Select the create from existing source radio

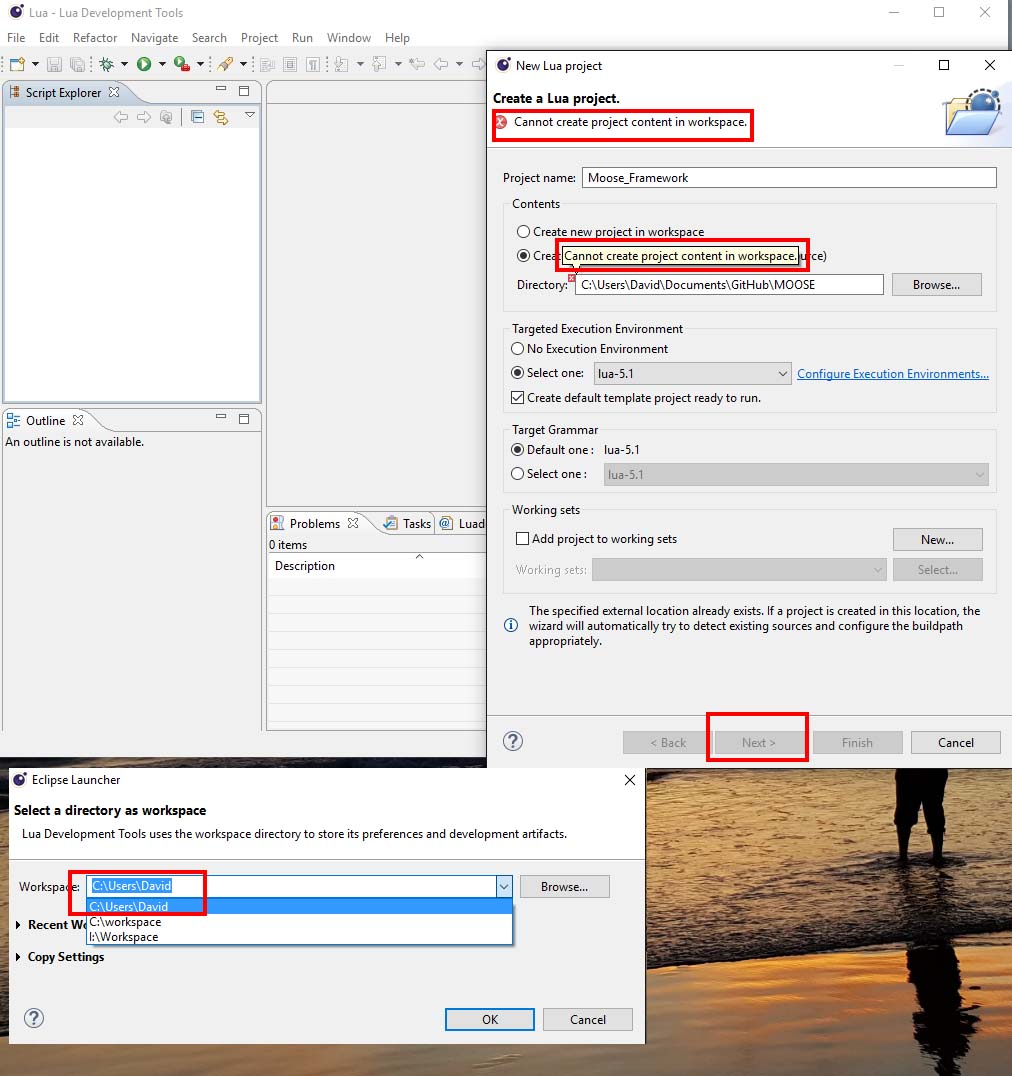coord(523,256)
